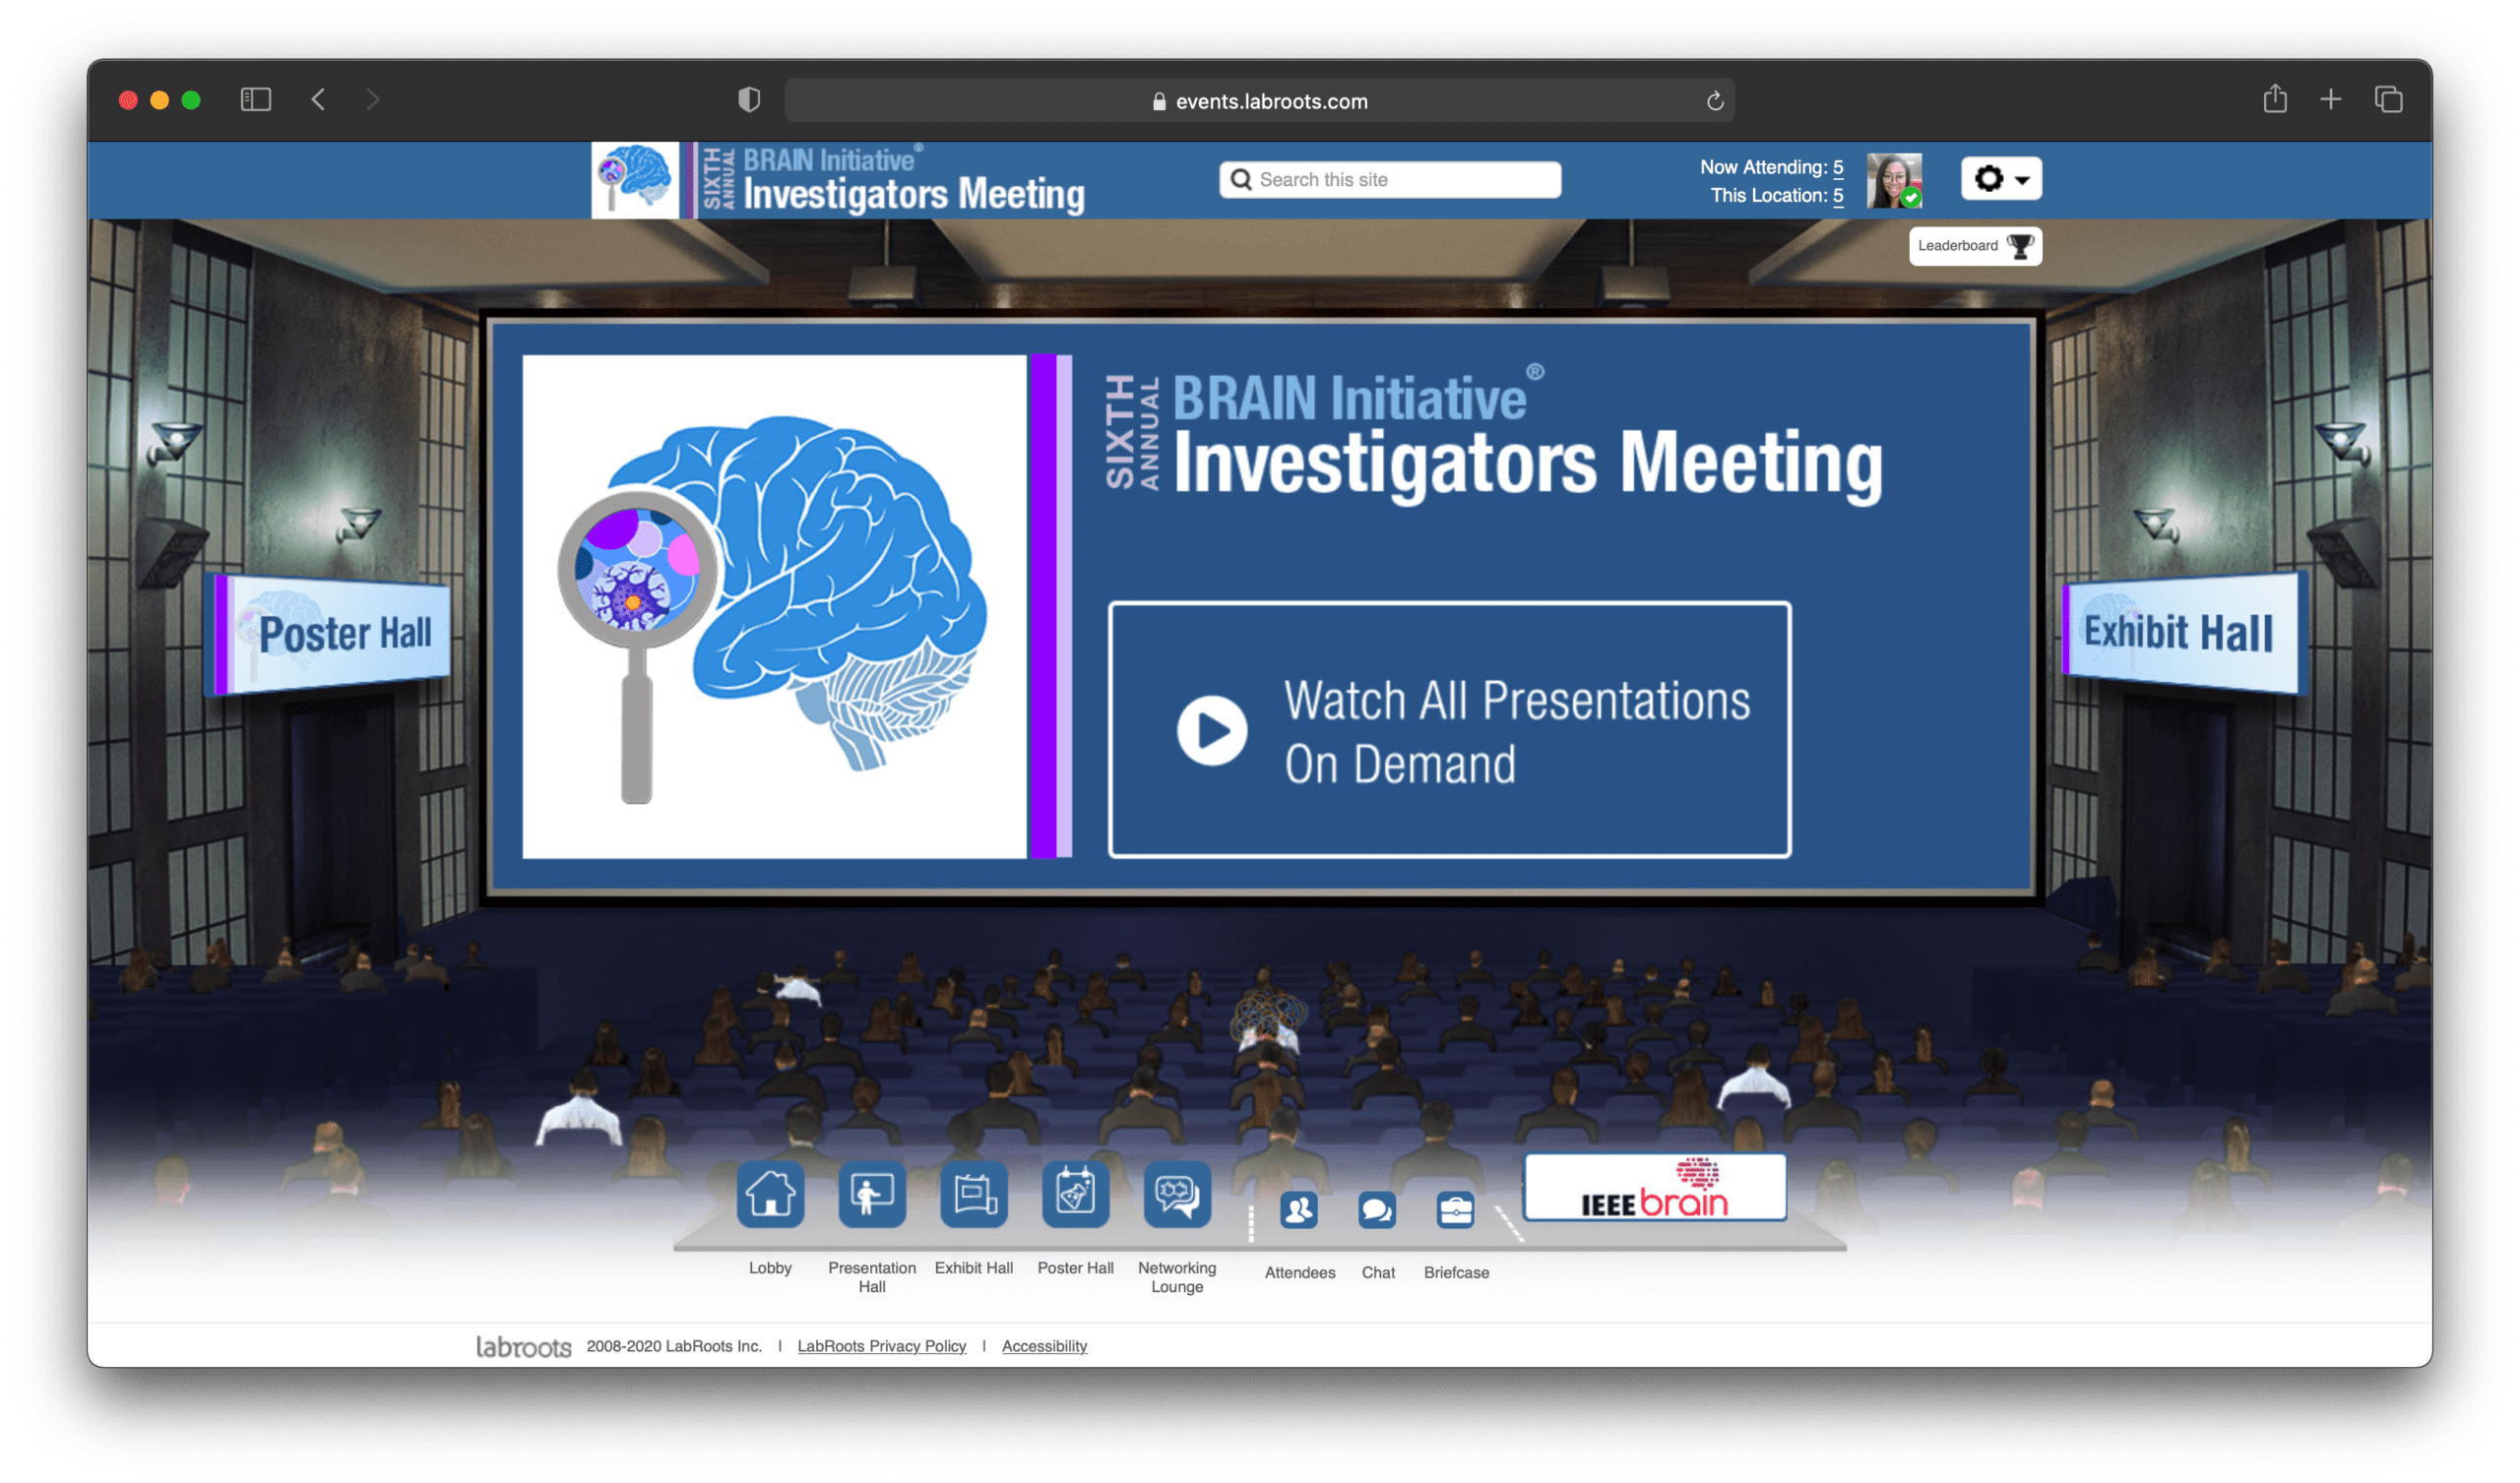
Task: Click the Investigators Meeting header title
Action: click(914, 194)
